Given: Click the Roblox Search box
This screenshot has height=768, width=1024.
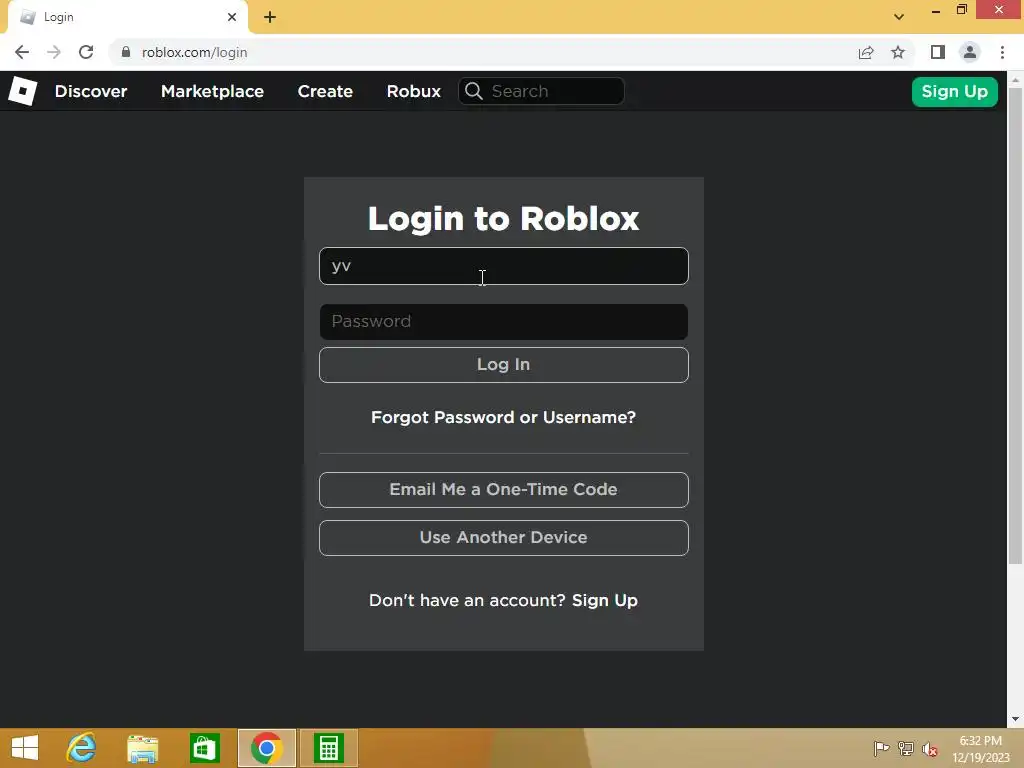Looking at the screenshot, I should click(541, 91).
